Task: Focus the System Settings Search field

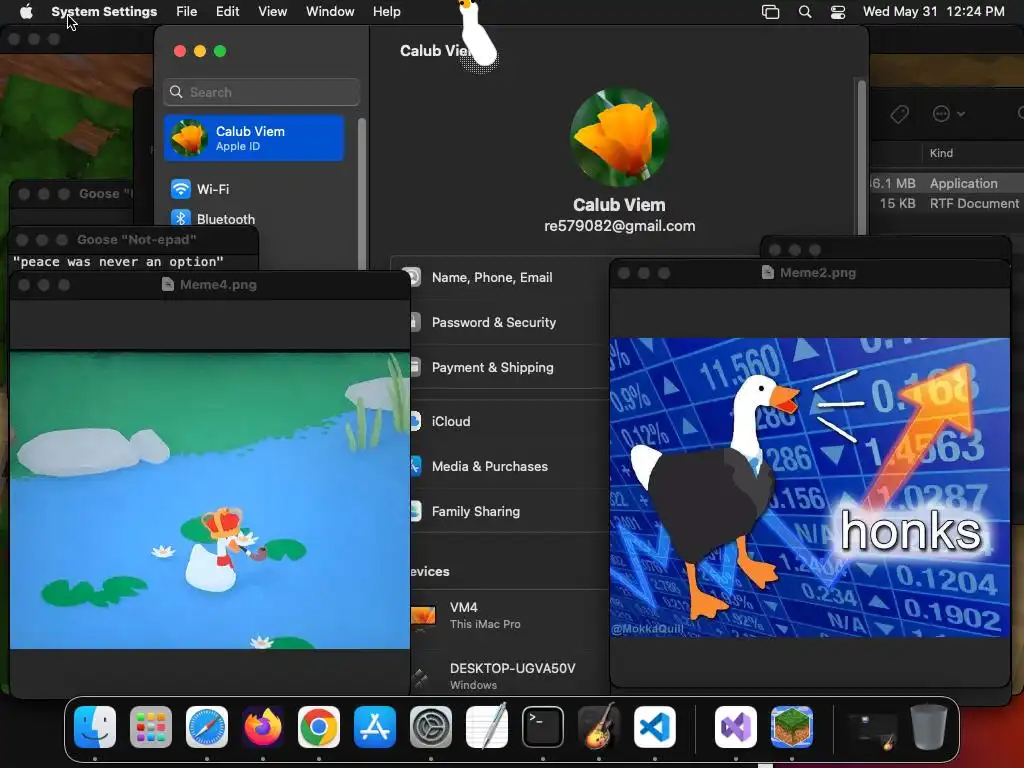Action: click(261, 92)
